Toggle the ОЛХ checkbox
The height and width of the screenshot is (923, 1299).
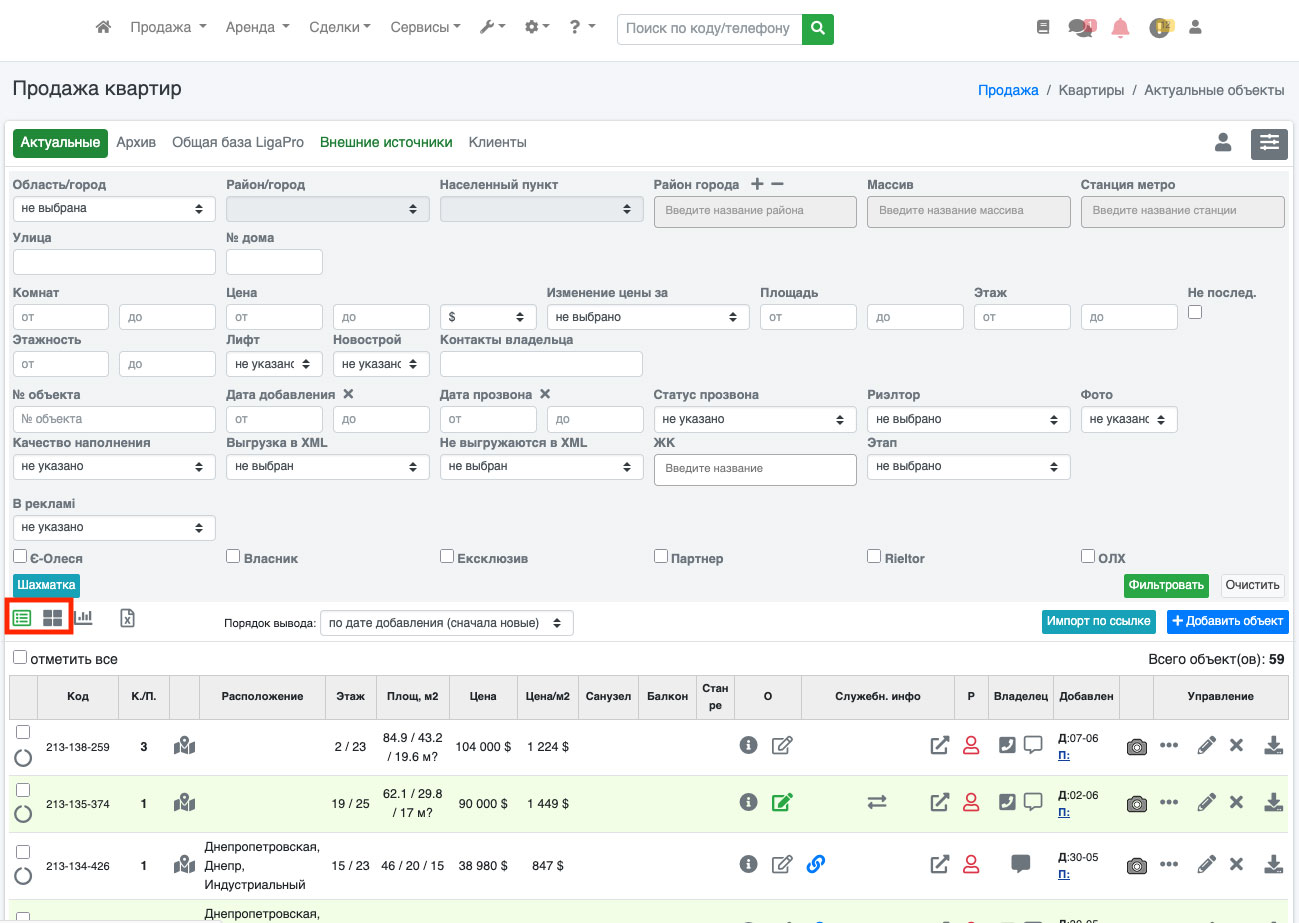1088,556
